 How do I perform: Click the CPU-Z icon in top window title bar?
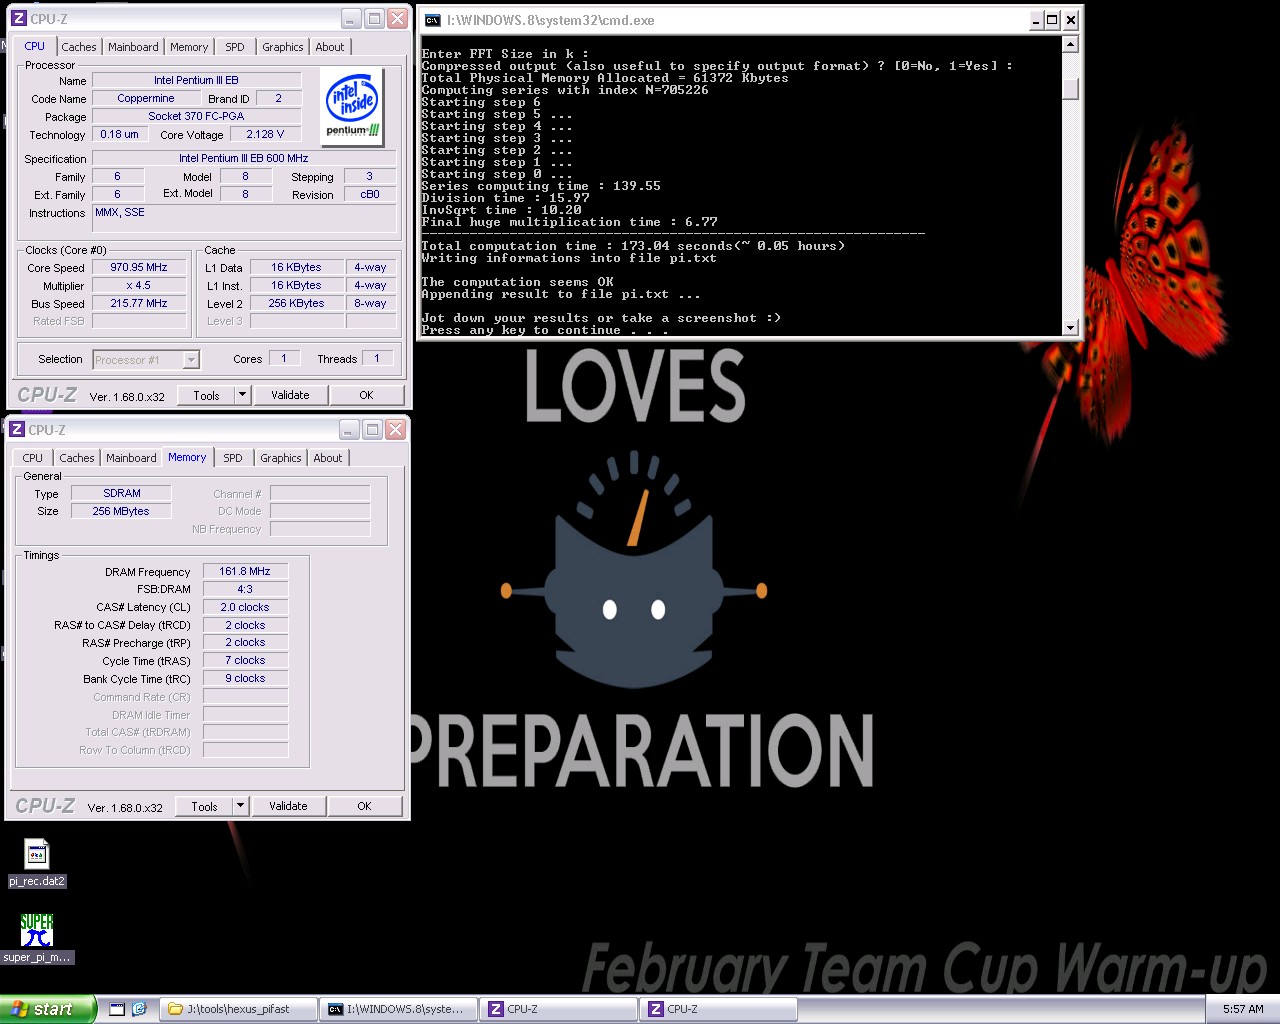18,19
